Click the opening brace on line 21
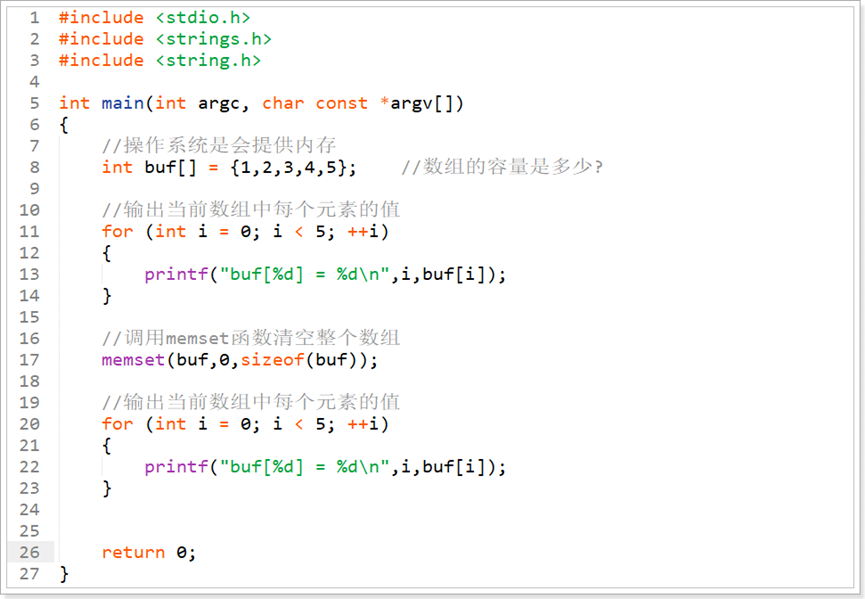Screen dimensions: 865x599 [107, 446]
